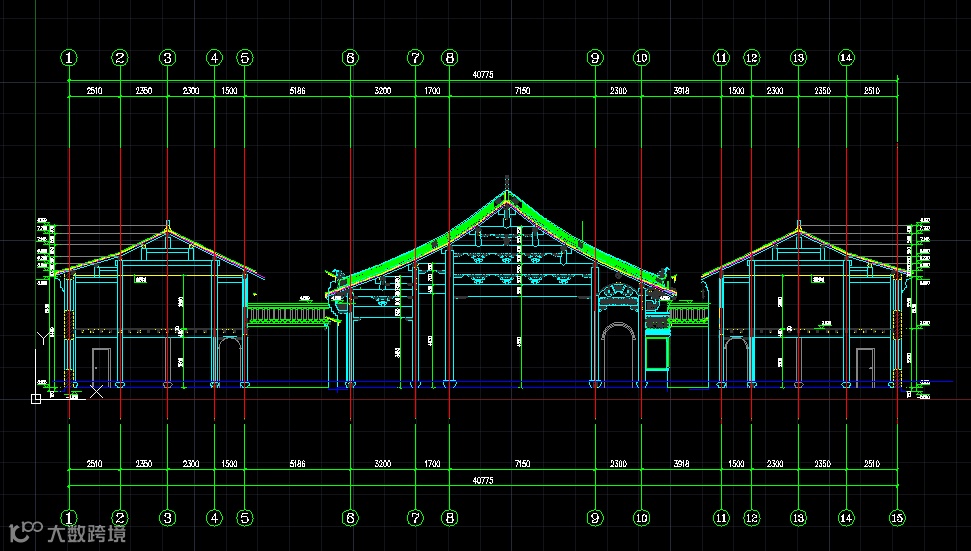971x551 pixels.
Task: Pick axis bubble 3 in the lower row
Action: (x=167, y=518)
